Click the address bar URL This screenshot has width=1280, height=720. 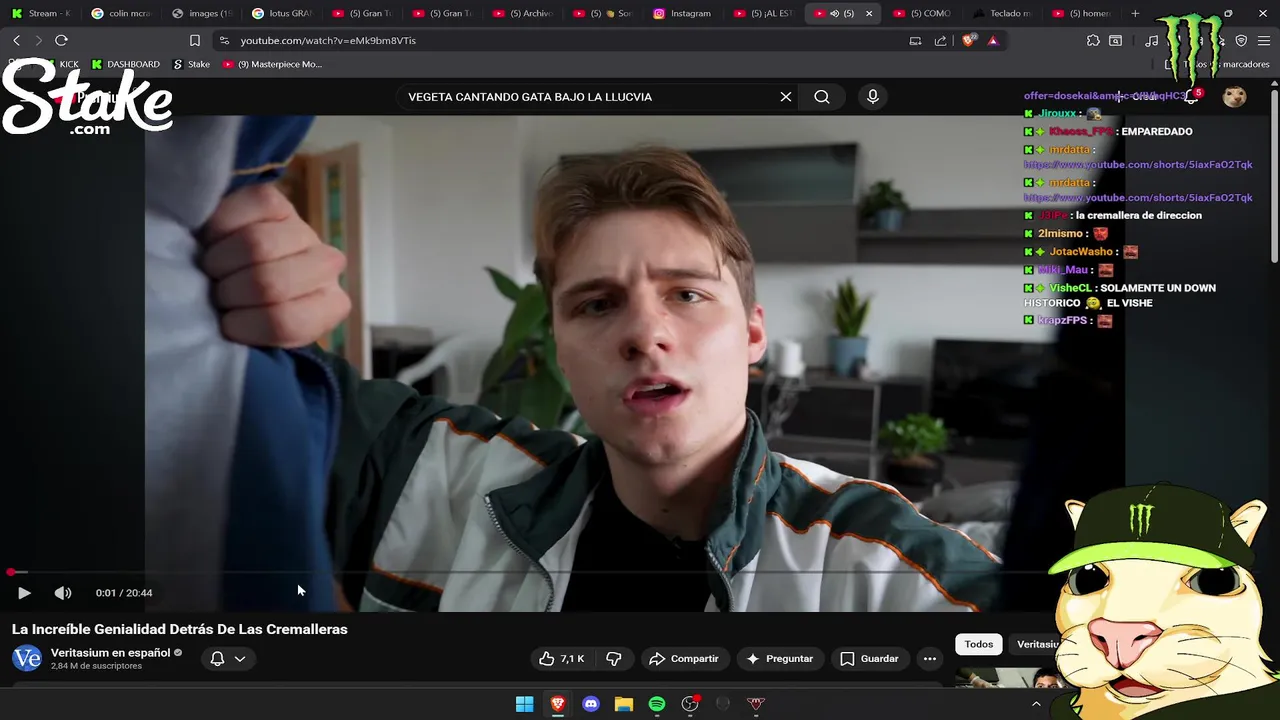[x=328, y=41]
